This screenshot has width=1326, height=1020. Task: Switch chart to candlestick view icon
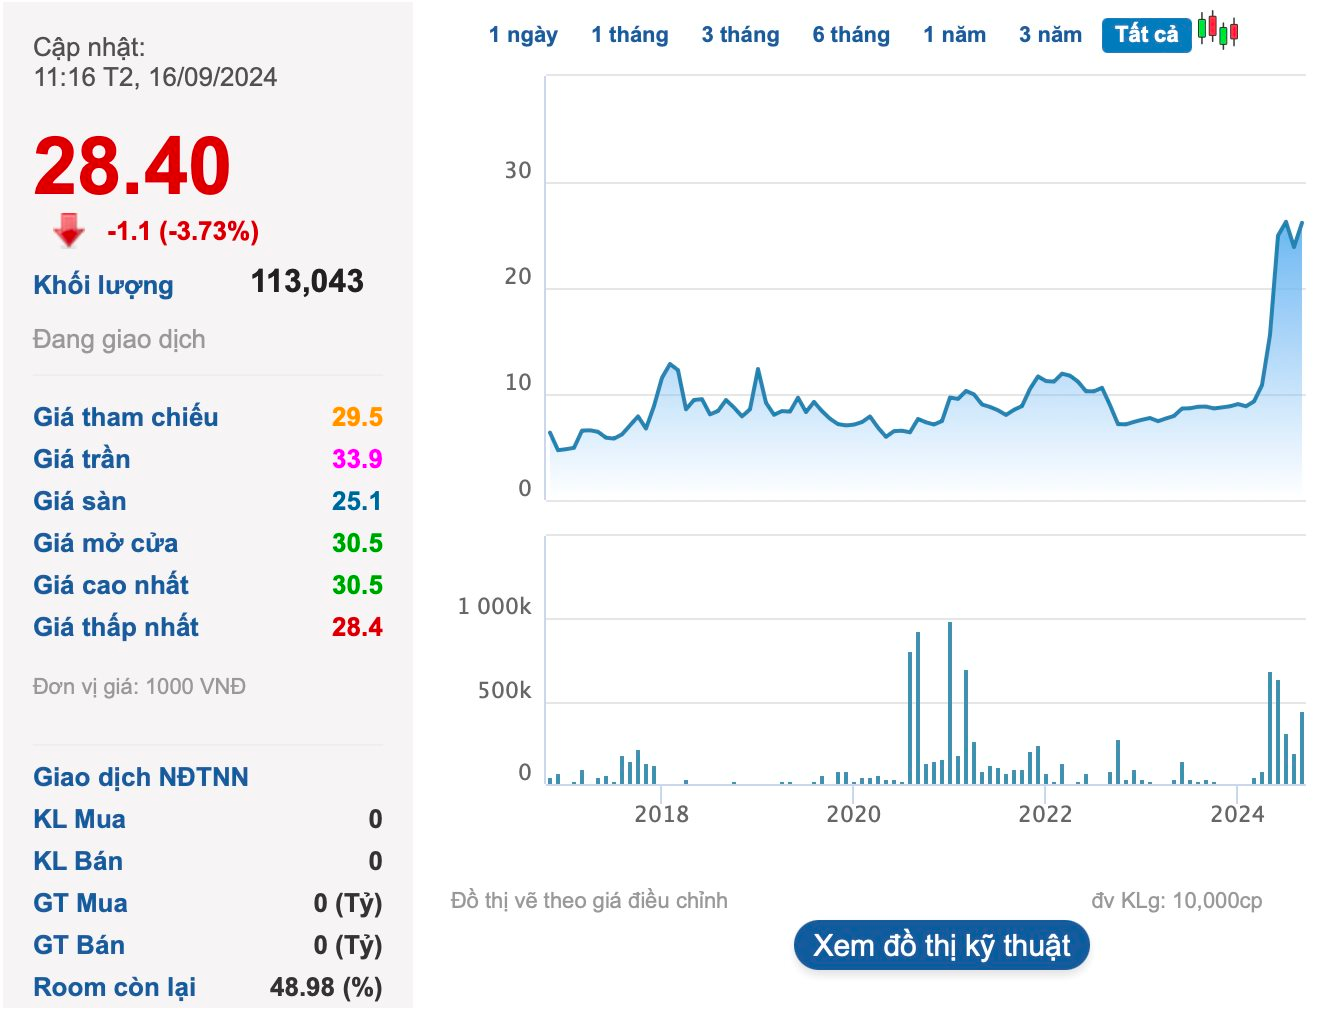1218,31
